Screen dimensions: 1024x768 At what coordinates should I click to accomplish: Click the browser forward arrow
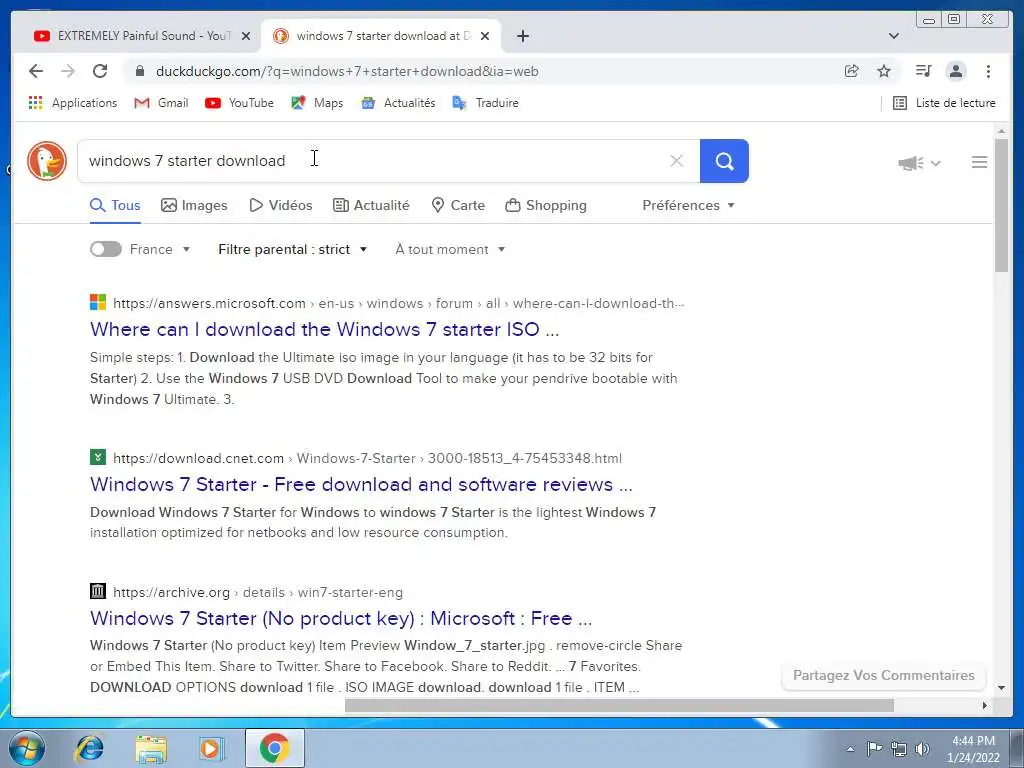tap(68, 71)
